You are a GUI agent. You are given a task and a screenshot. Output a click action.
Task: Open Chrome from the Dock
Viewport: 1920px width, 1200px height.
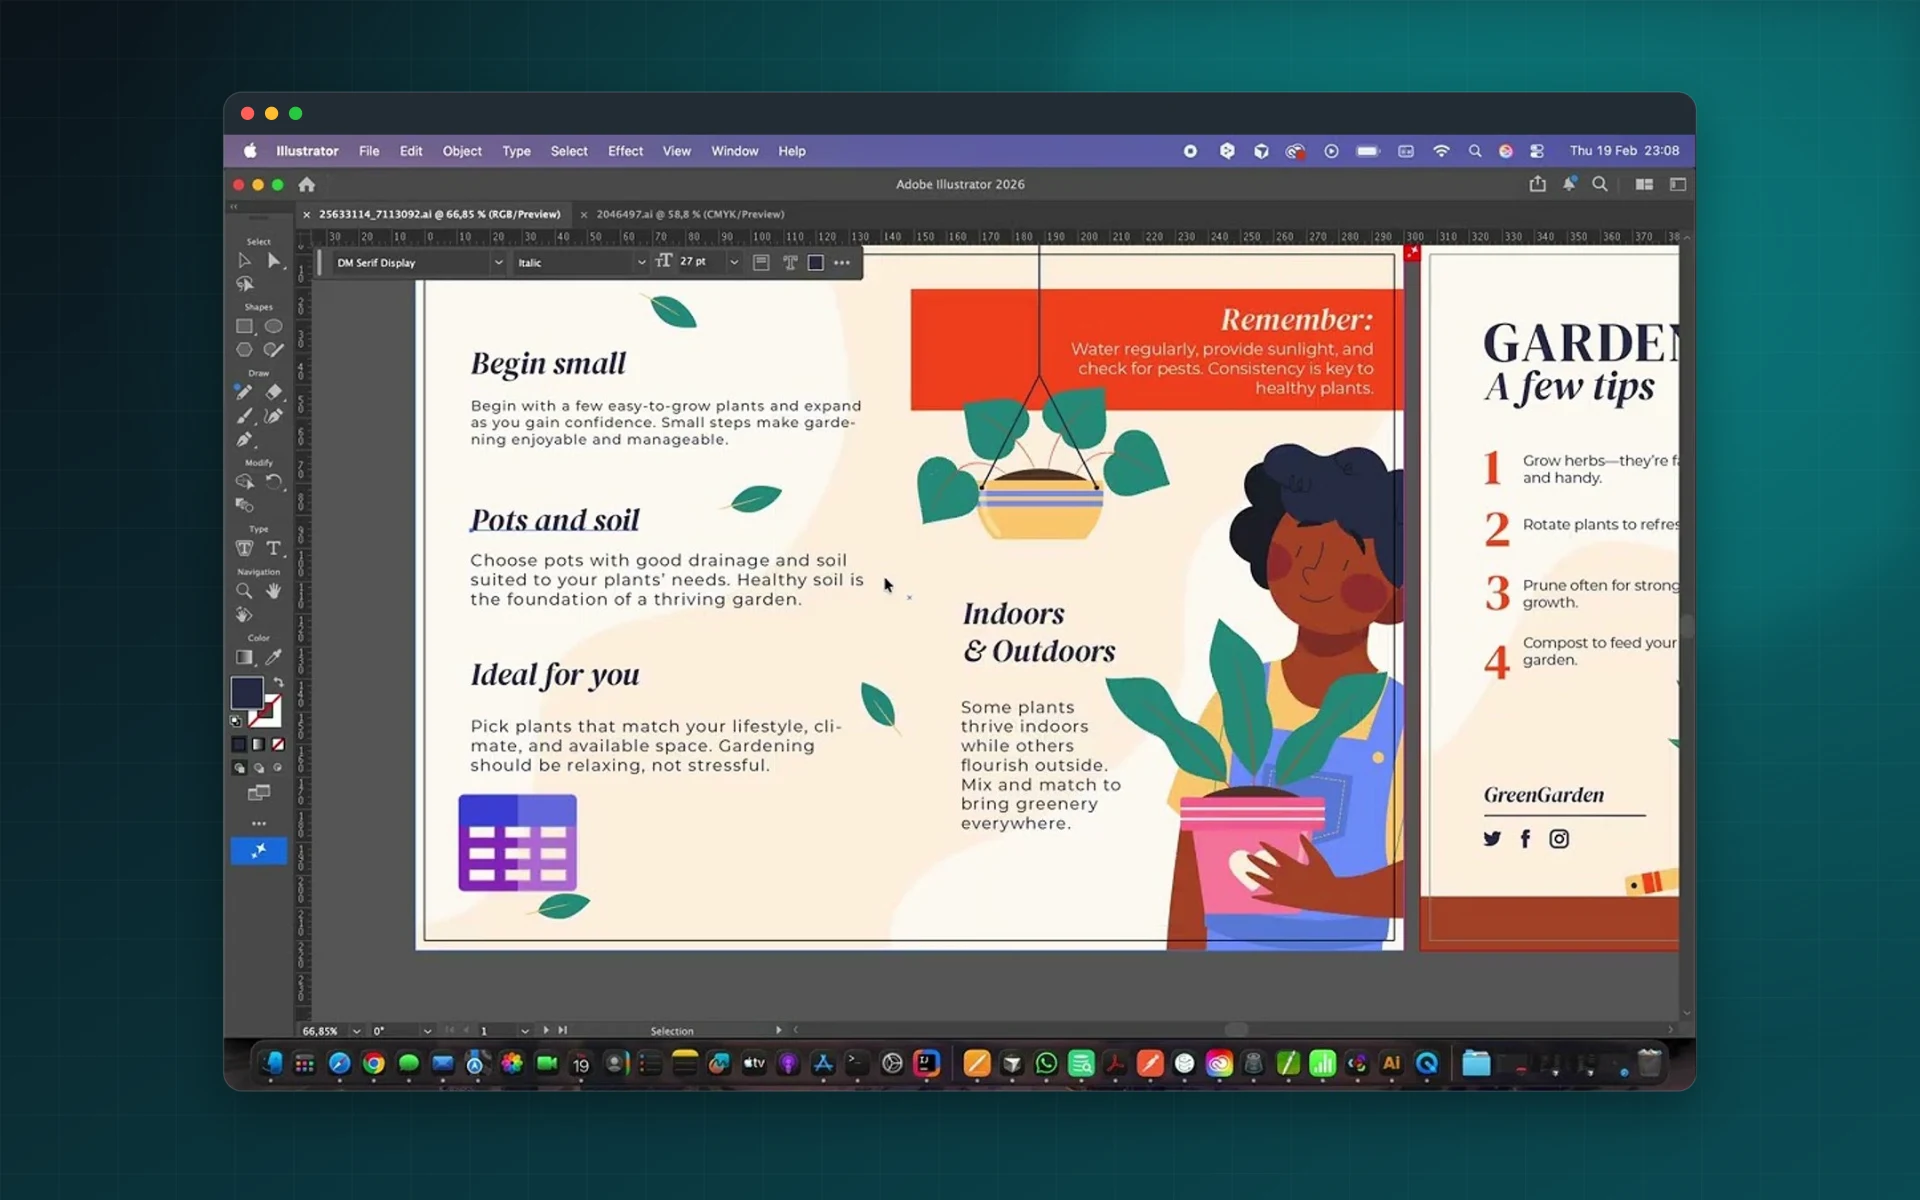[374, 1064]
